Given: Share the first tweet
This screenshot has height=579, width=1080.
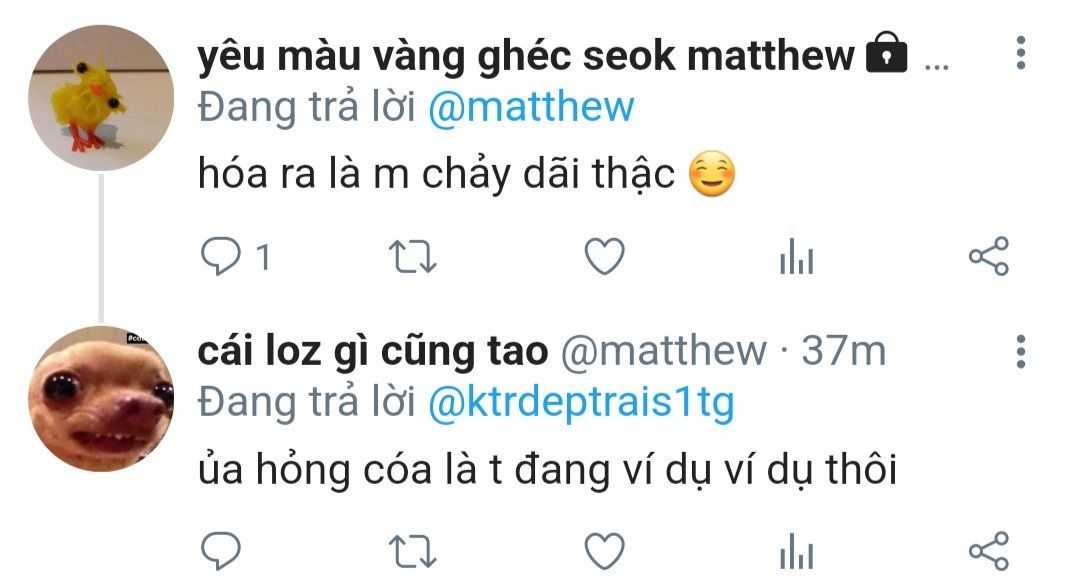Looking at the screenshot, I should 989,256.
